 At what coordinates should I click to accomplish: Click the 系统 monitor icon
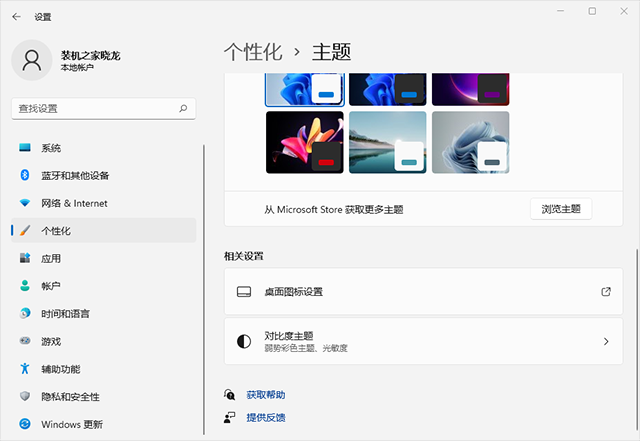coord(25,147)
